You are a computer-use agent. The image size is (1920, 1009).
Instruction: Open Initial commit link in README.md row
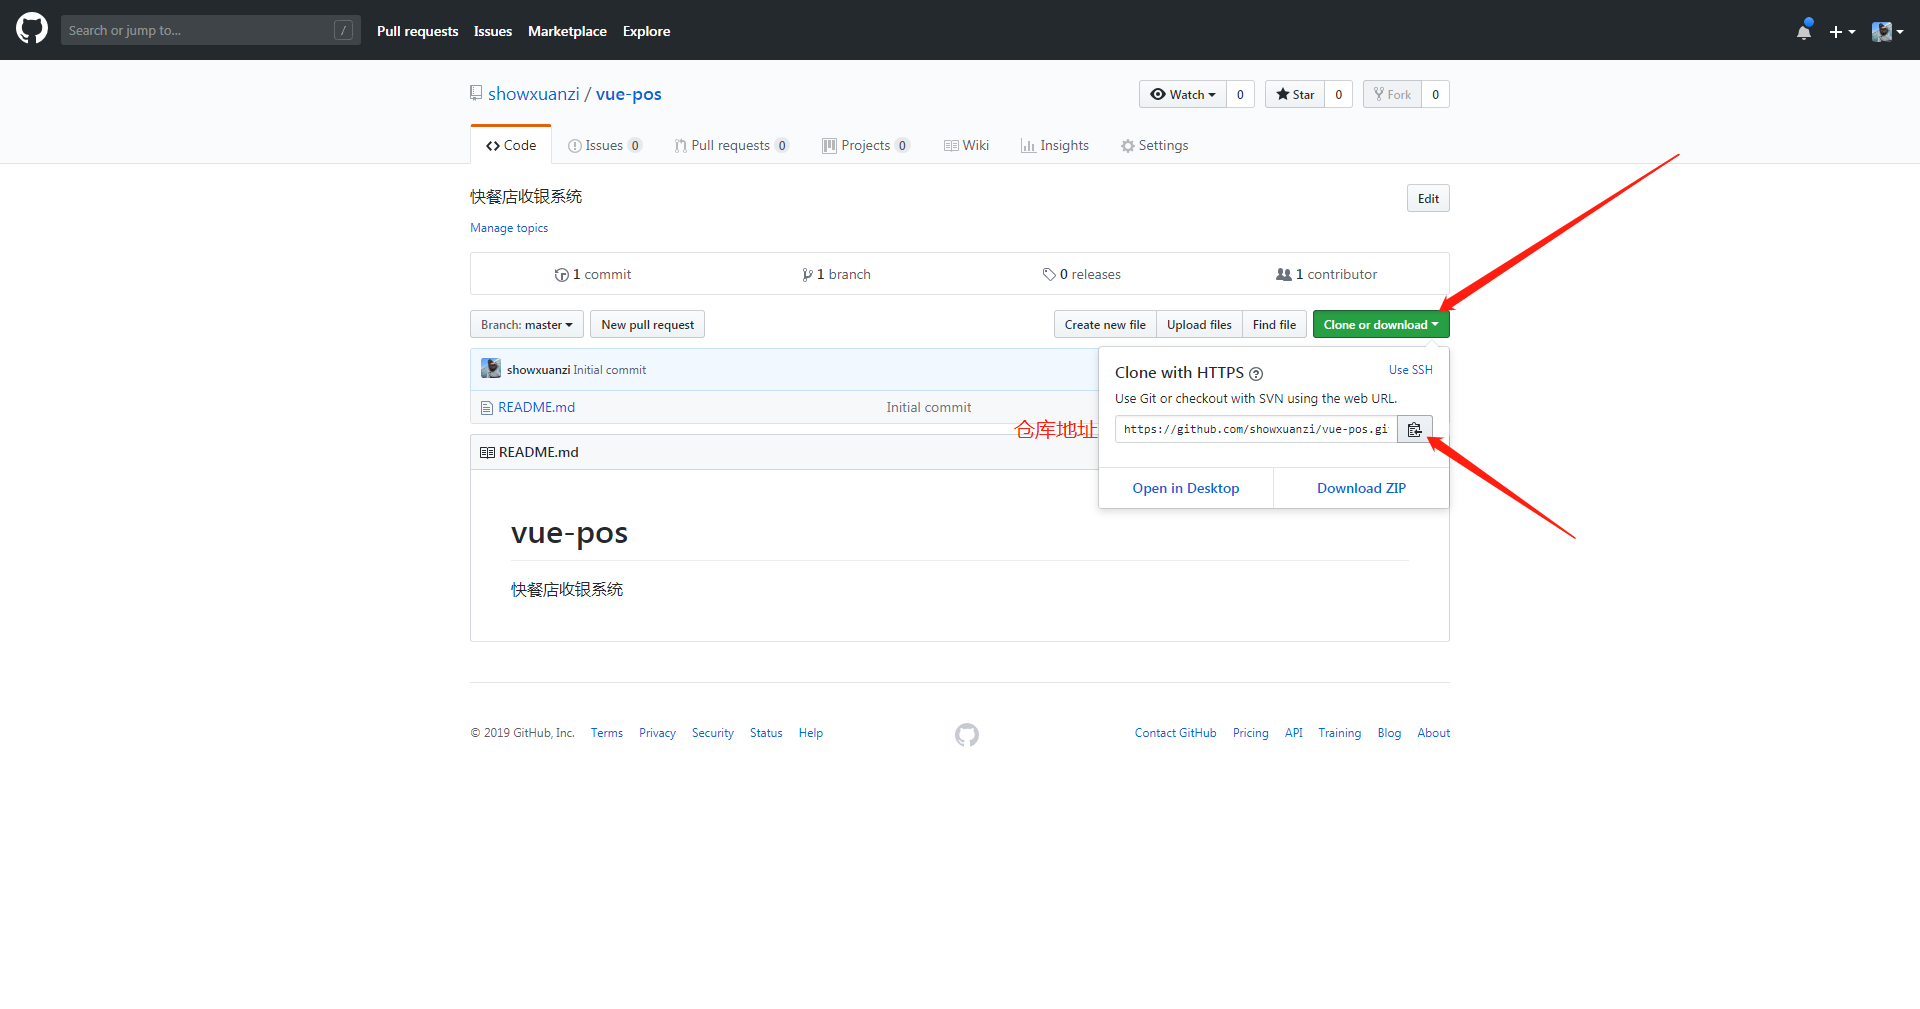[928, 407]
